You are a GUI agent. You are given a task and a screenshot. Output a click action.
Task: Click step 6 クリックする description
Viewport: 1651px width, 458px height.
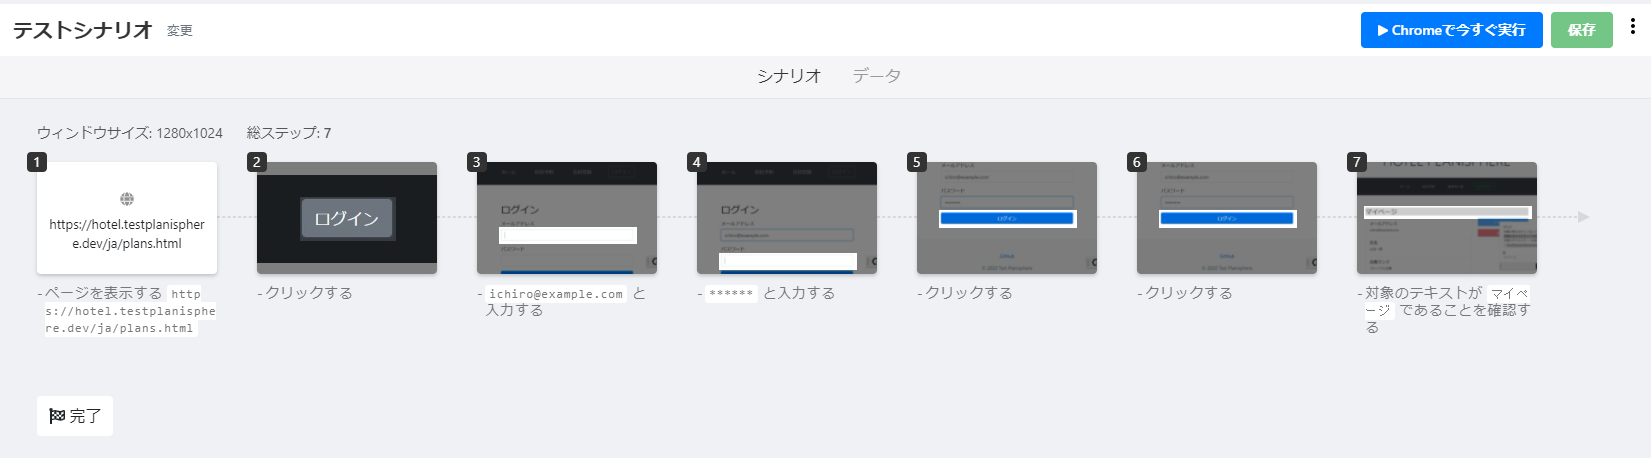[x=1189, y=293]
